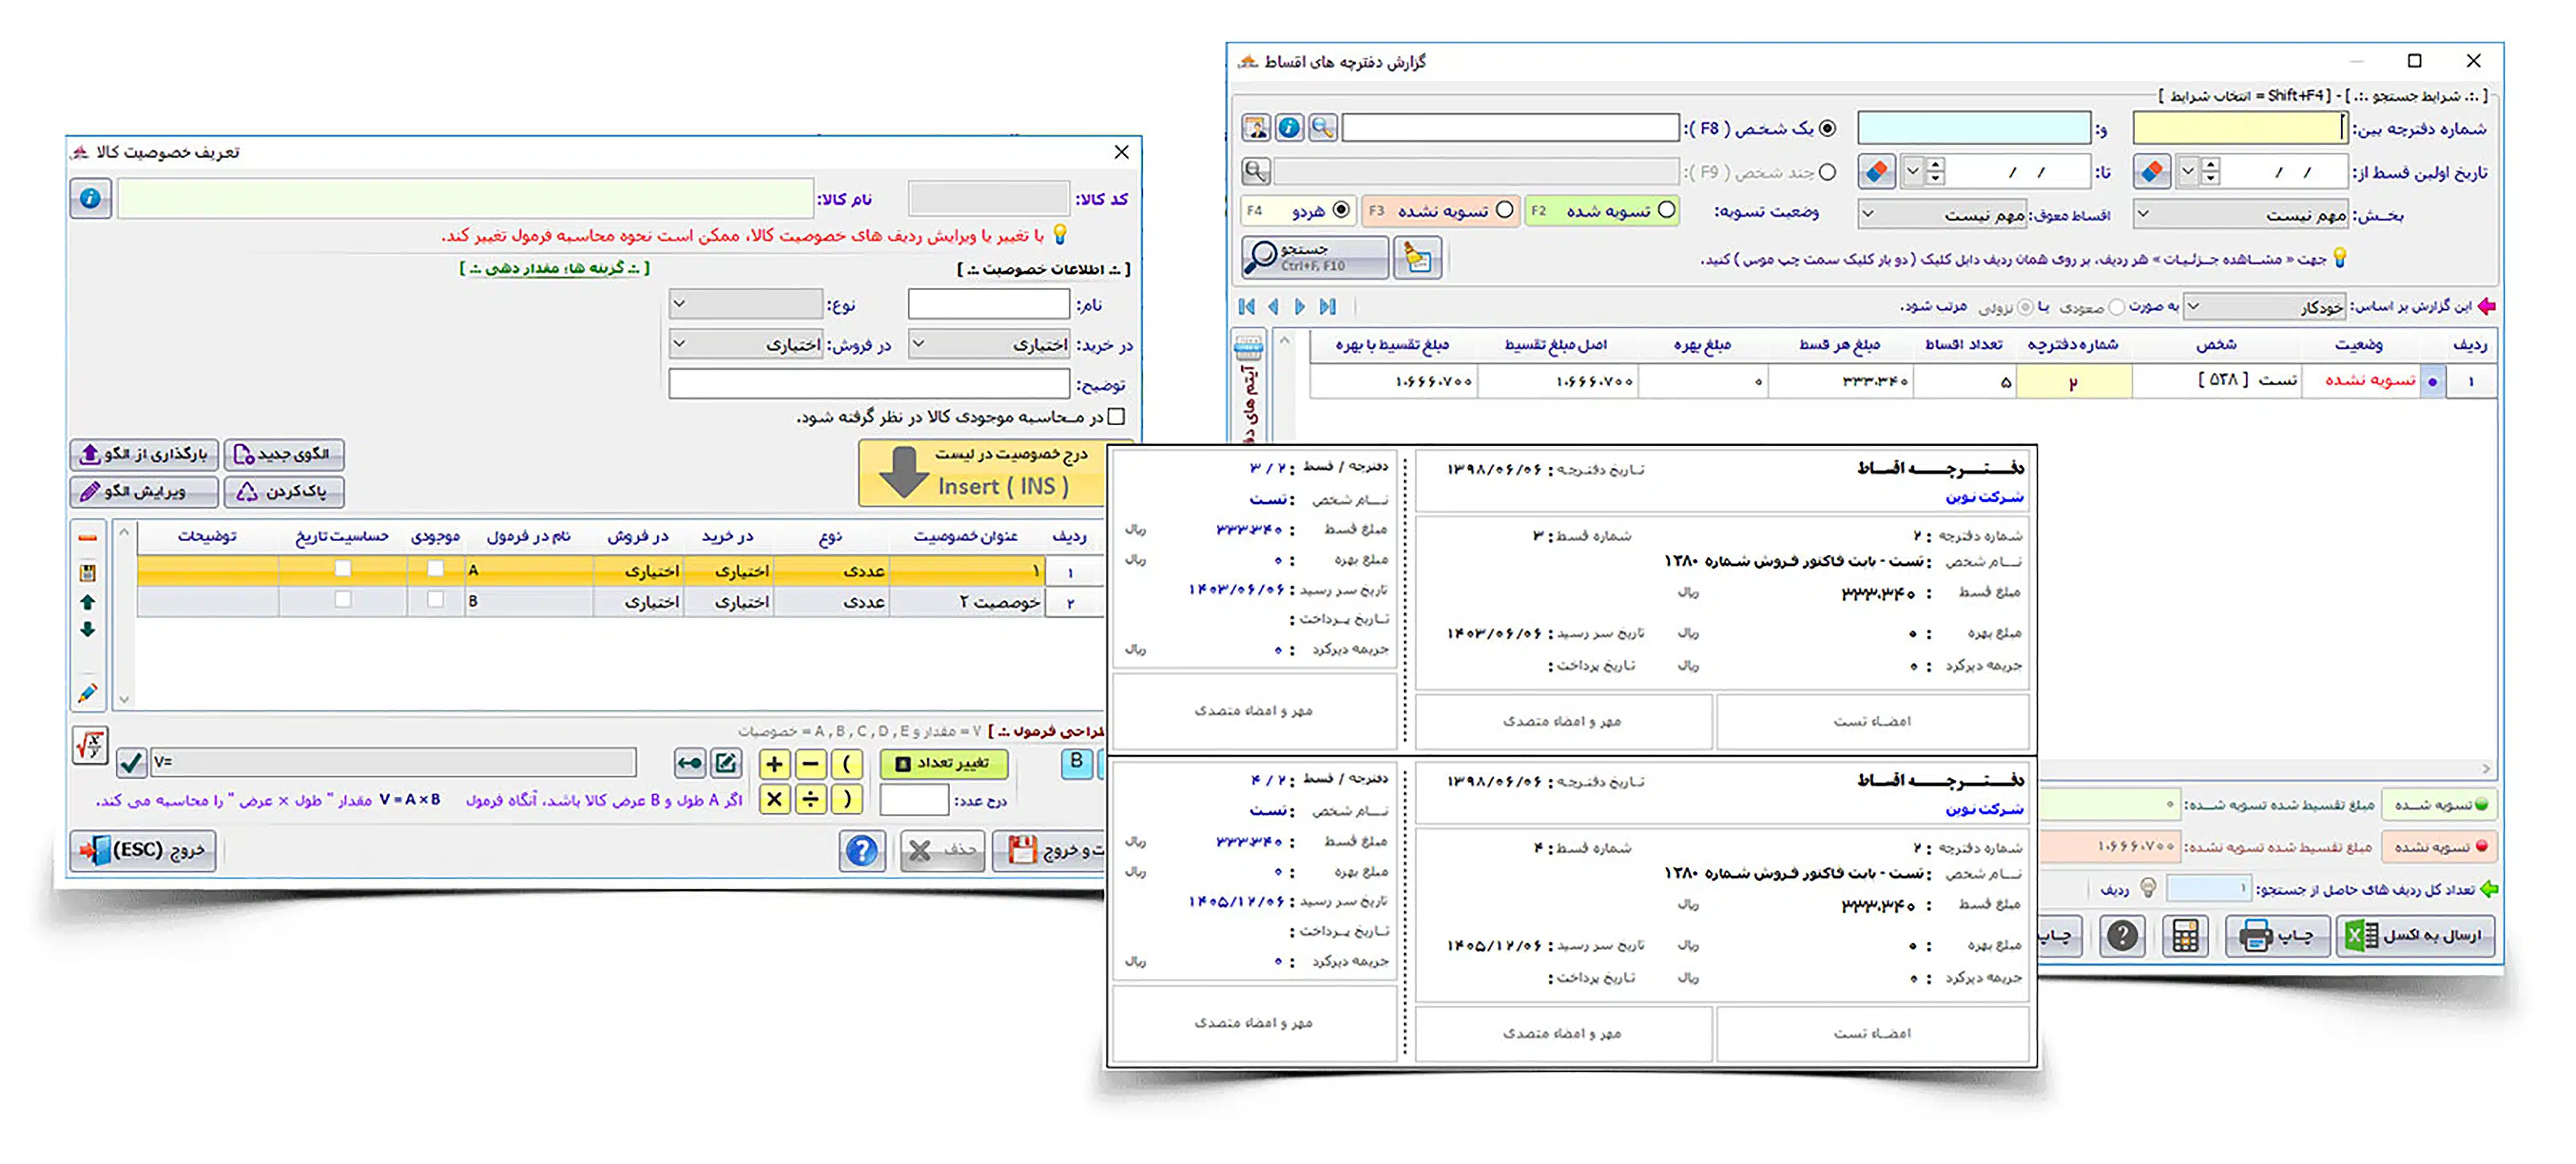The height and width of the screenshot is (1164, 2576).
Task: Select the multiple persons (F9) radio option
Action: tap(1827, 172)
